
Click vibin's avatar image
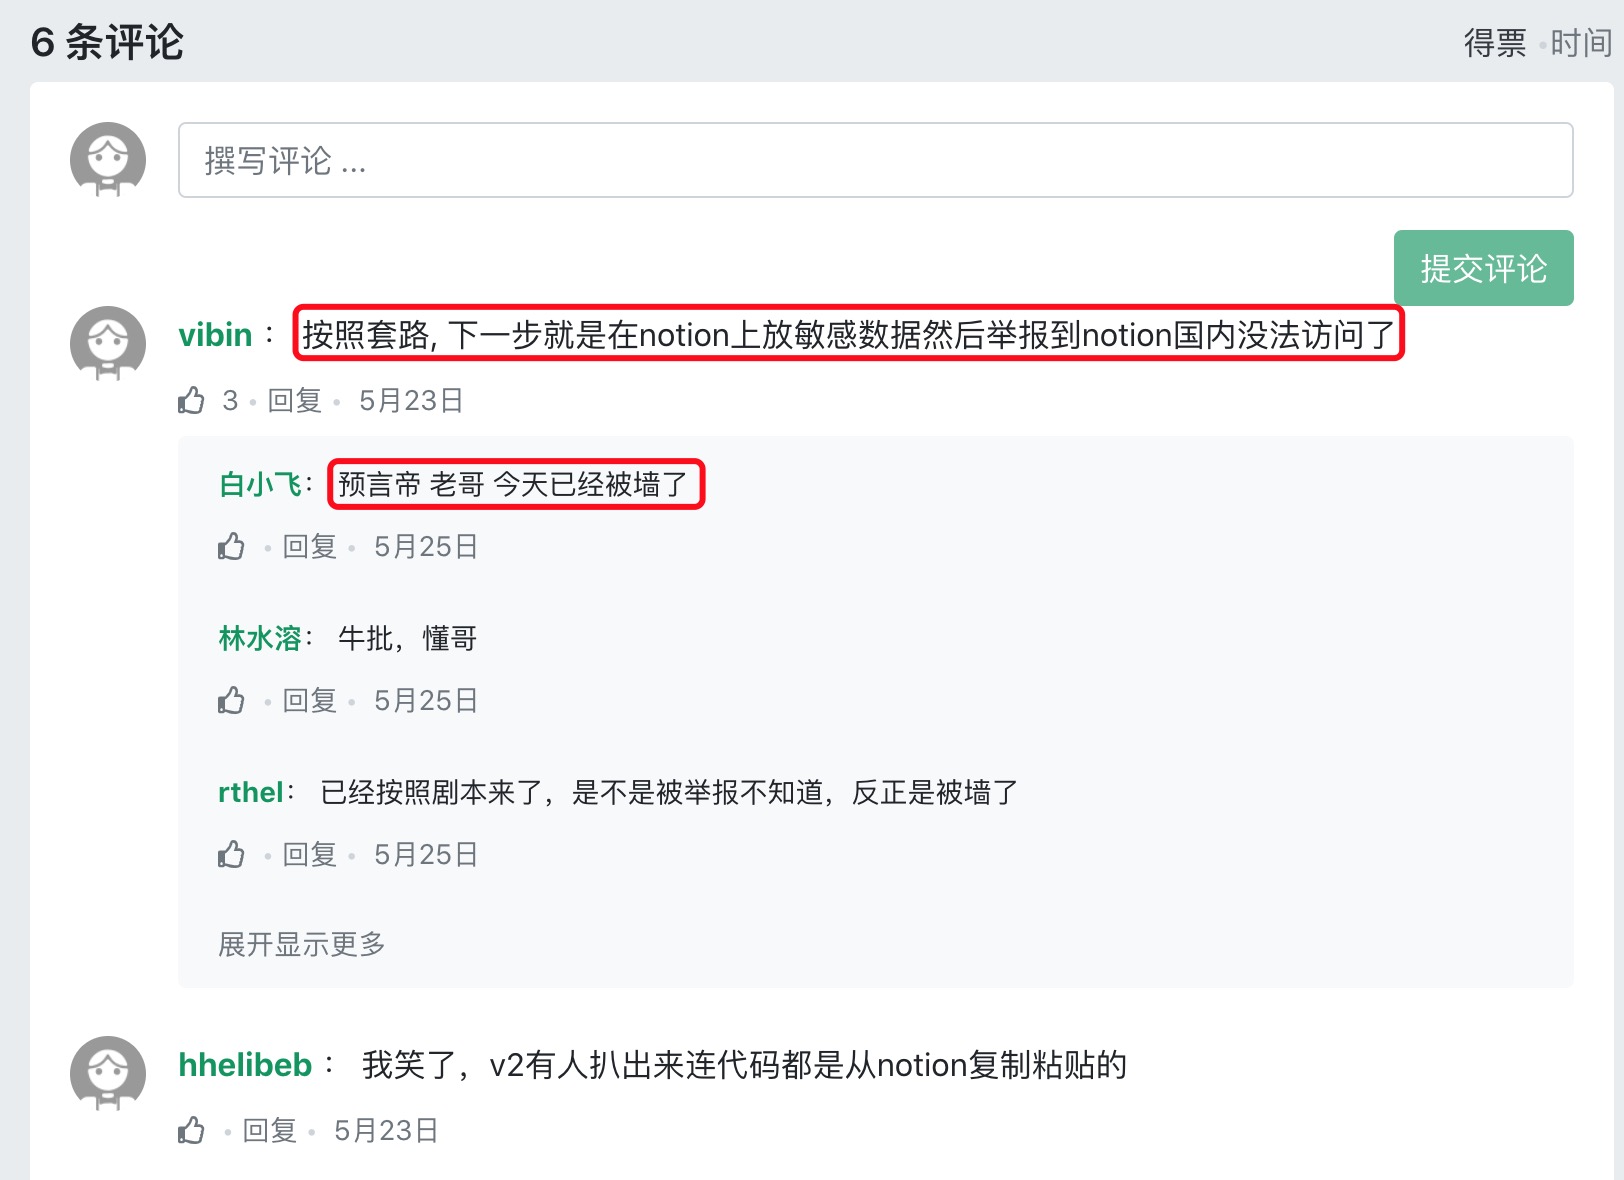point(108,343)
